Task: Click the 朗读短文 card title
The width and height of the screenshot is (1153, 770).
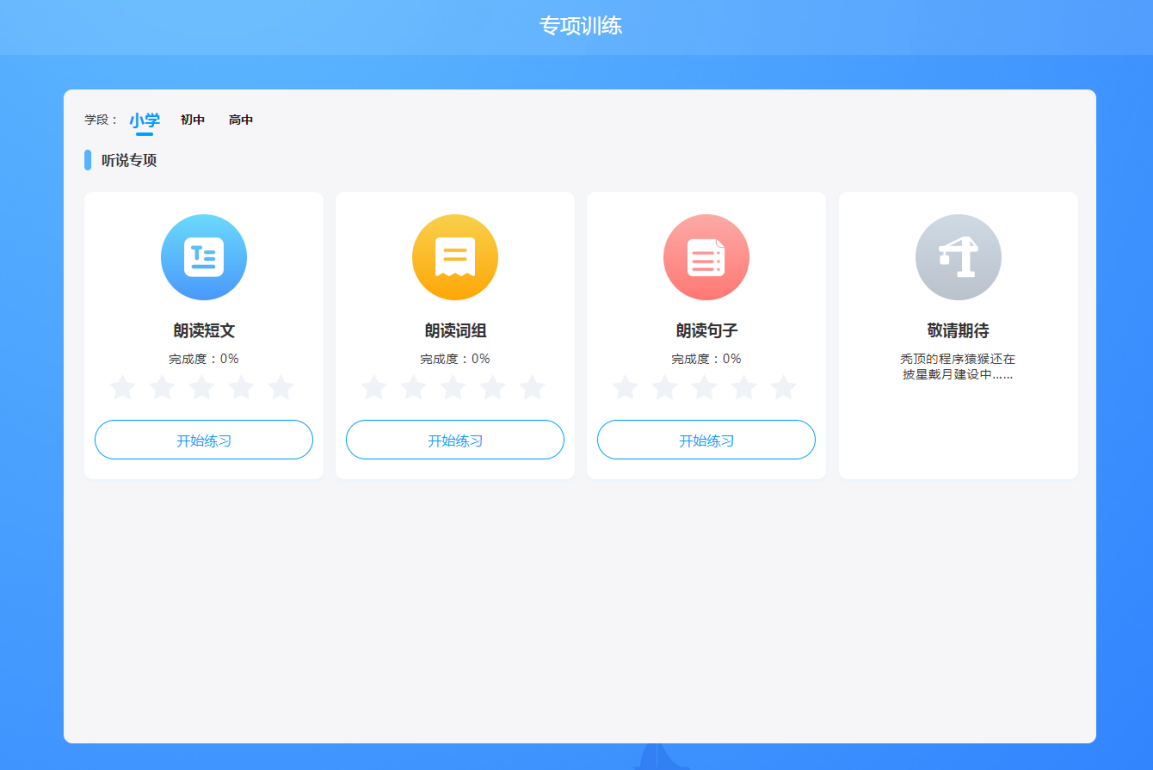Action: click(x=204, y=331)
